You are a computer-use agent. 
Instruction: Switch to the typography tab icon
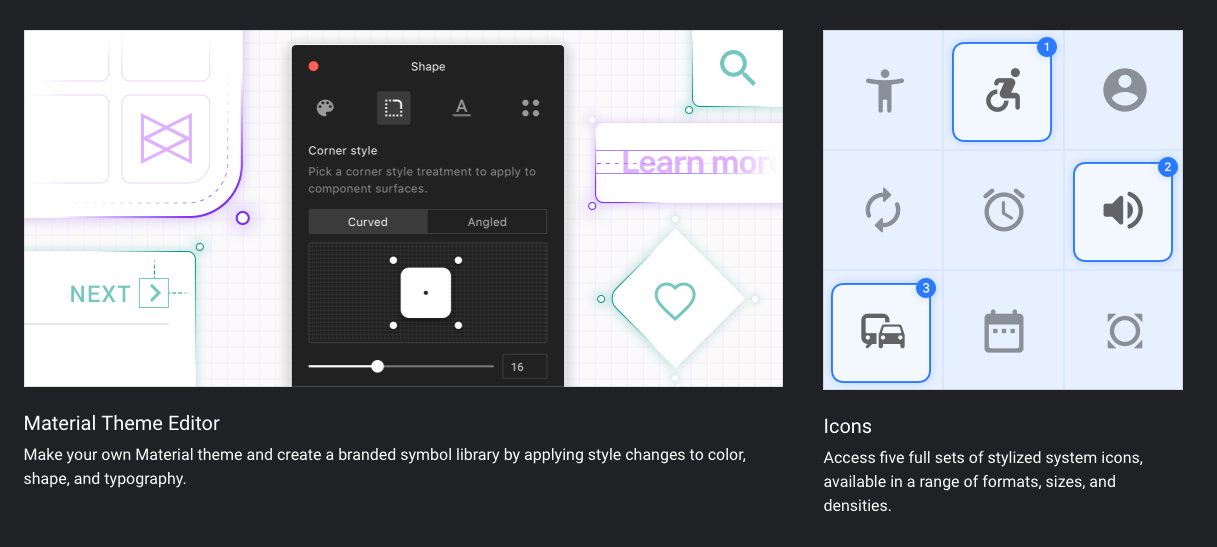tap(461, 108)
